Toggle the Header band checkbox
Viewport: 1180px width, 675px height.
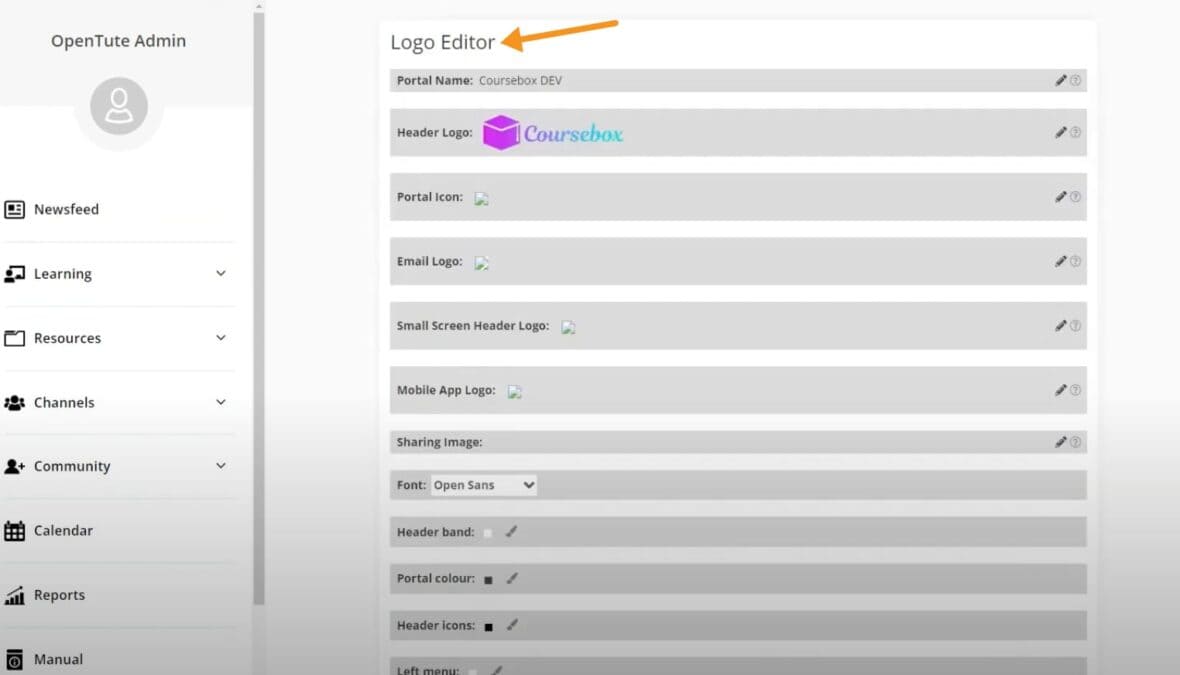coord(487,533)
